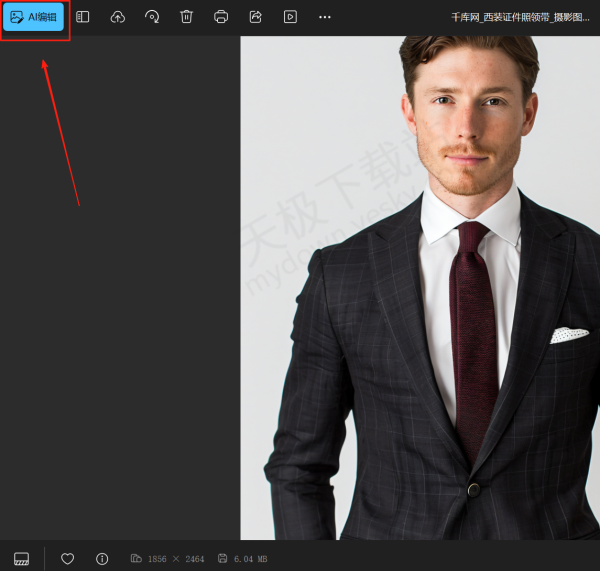Click the file name title 千库网_西装证件照
Viewport: 600px width, 571px height.
click(520, 17)
